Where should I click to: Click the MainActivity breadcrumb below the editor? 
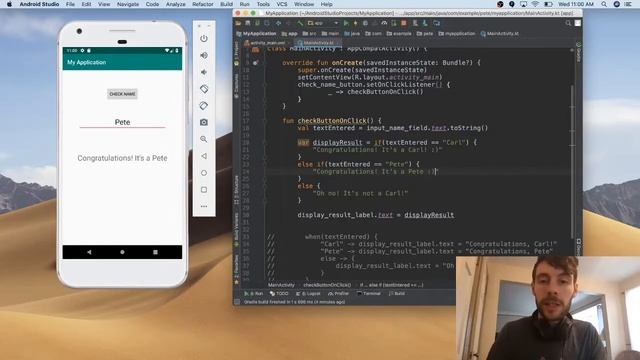(281, 285)
